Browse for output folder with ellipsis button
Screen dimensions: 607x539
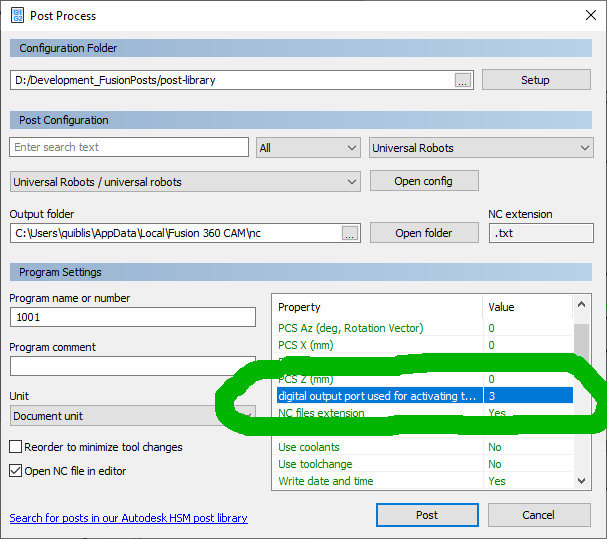point(349,233)
